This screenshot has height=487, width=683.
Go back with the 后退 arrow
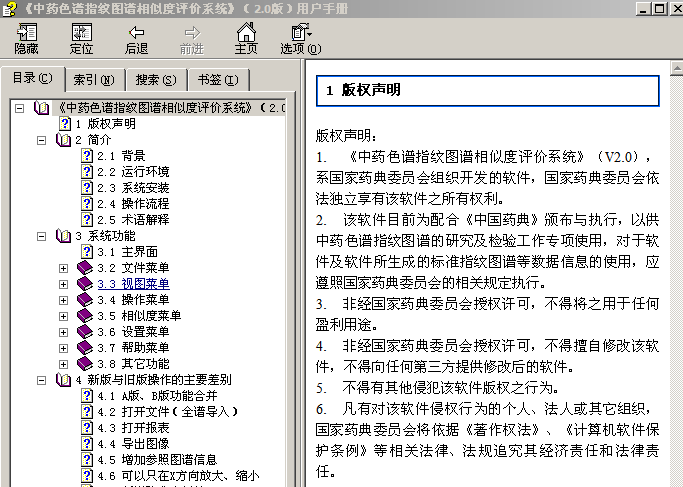click(136, 40)
